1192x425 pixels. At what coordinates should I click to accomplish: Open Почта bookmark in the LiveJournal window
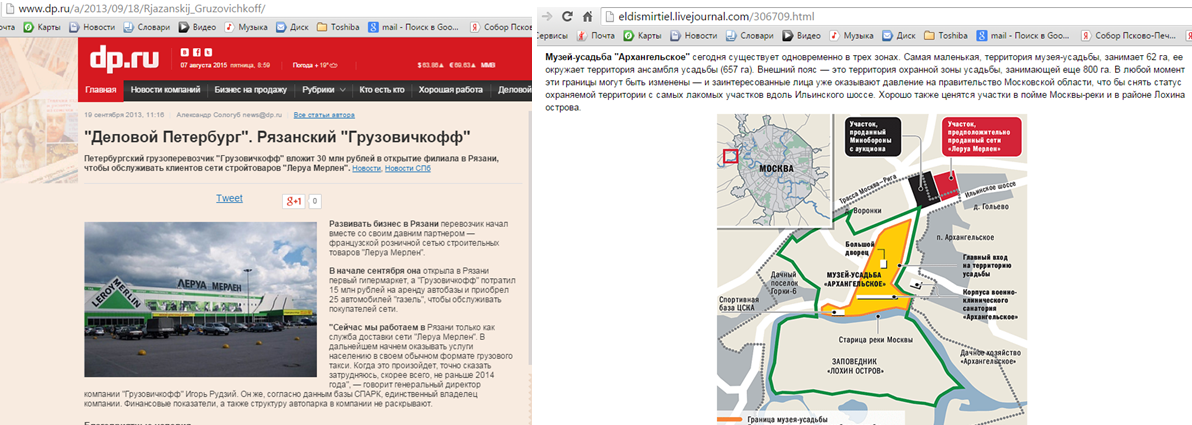click(594, 36)
